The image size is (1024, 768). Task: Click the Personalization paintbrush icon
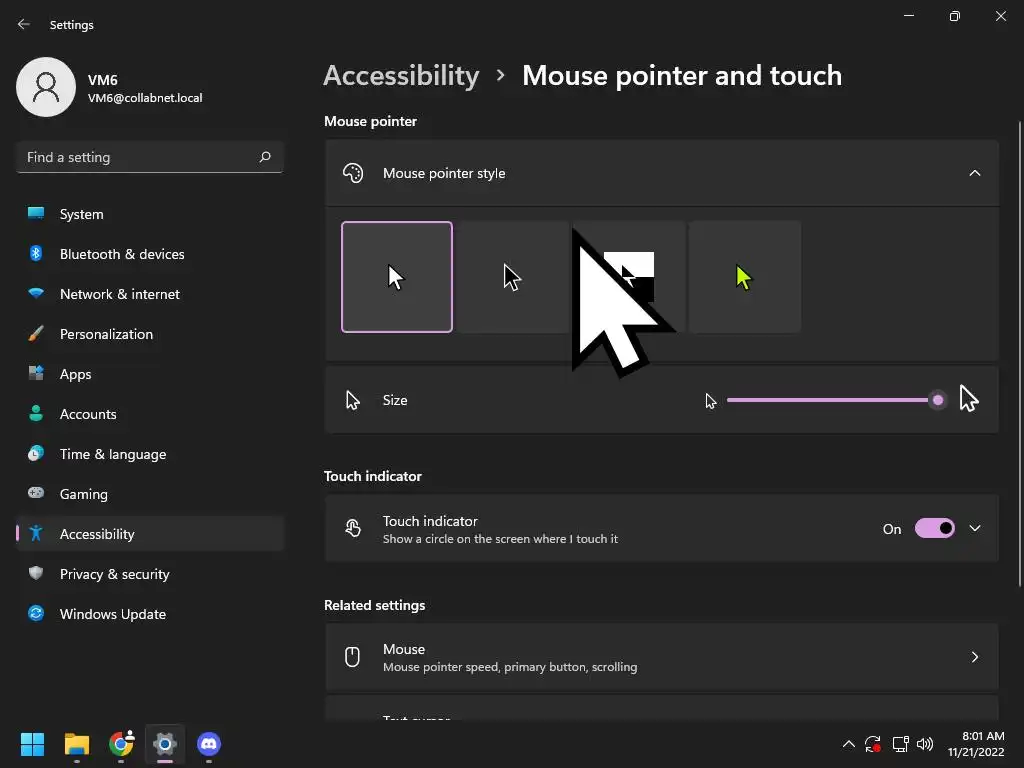tap(36, 334)
